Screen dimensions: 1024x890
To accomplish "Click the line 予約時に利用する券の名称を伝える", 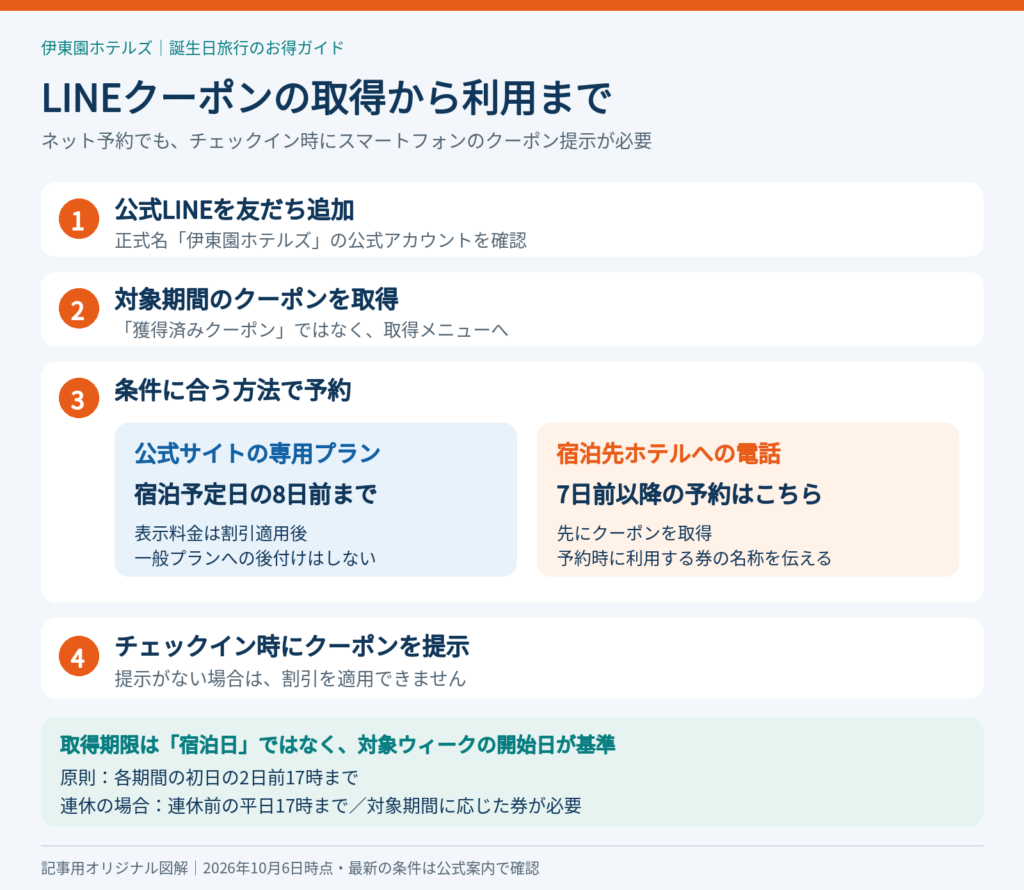I will (694, 558).
